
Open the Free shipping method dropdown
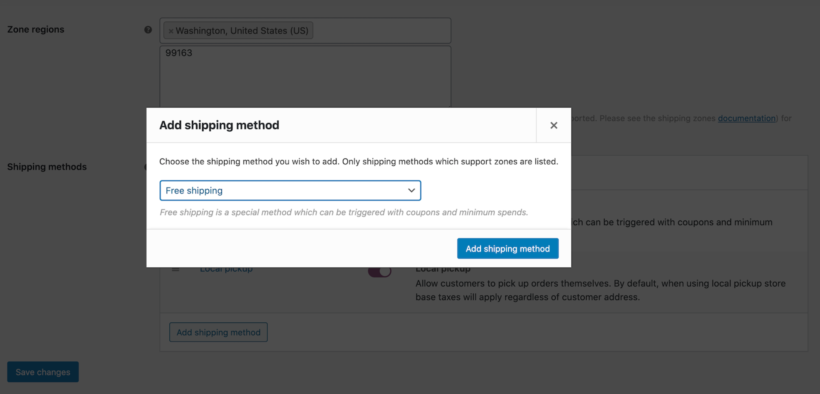[x=290, y=190]
